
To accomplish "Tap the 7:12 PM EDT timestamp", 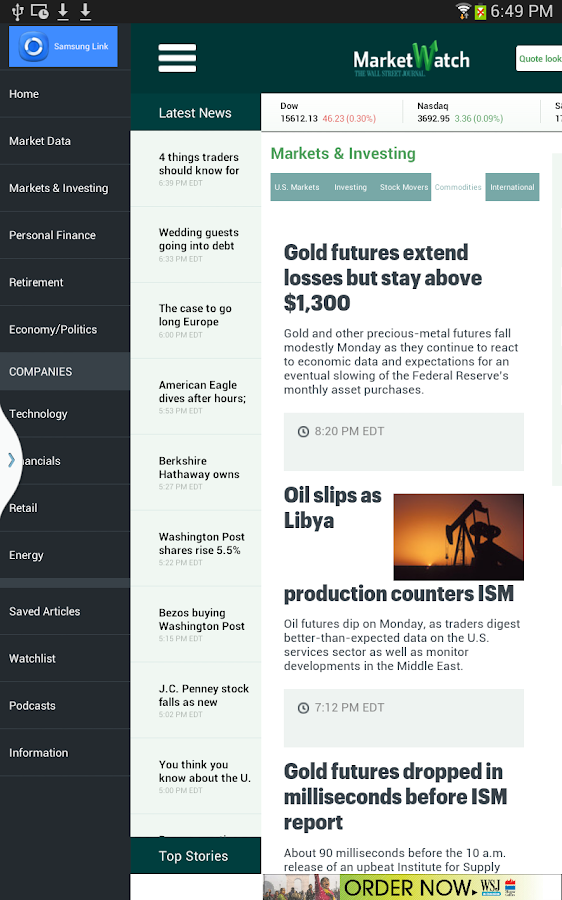I will (349, 708).
